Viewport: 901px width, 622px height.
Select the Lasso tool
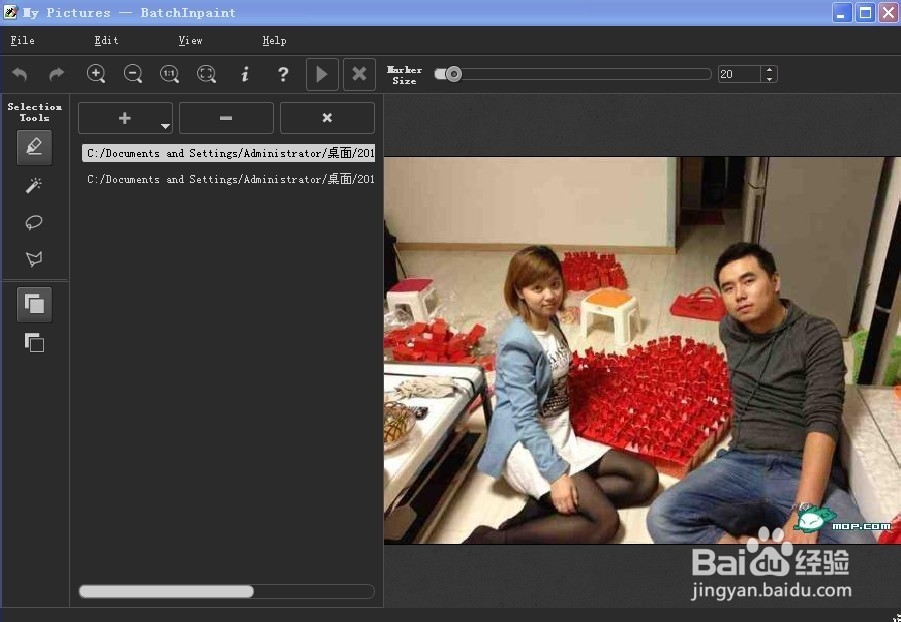pos(34,222)
